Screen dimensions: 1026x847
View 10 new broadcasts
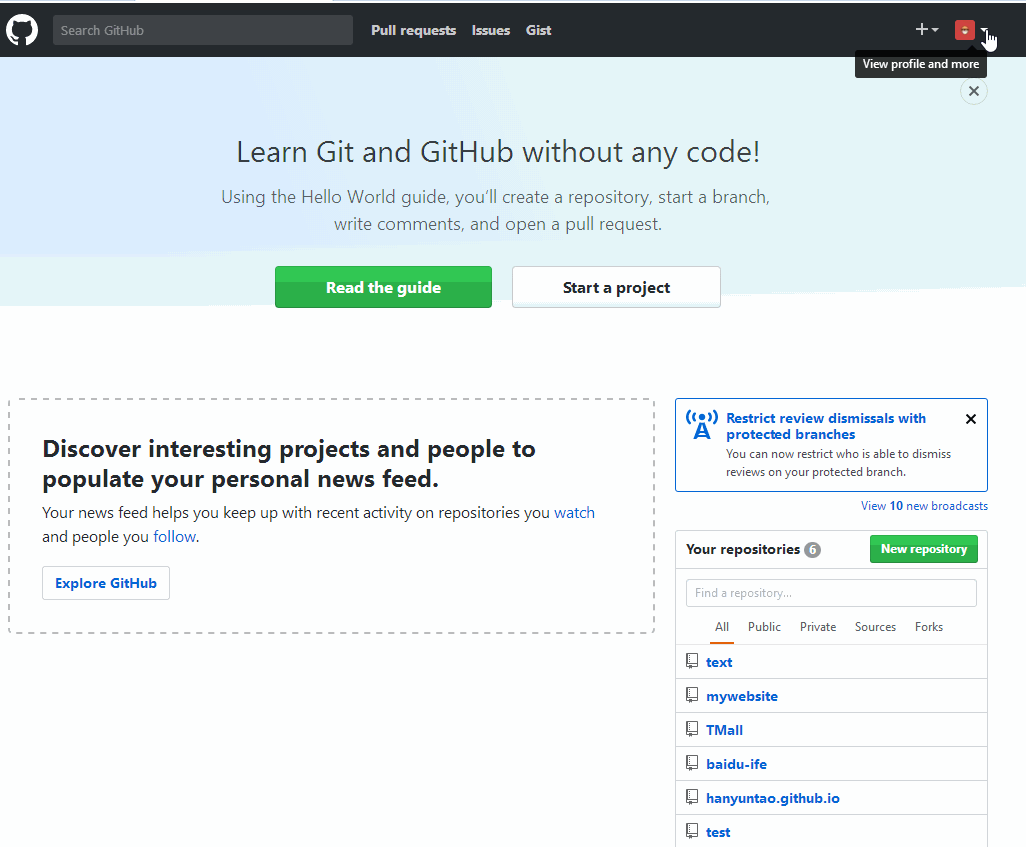(925, 506)
